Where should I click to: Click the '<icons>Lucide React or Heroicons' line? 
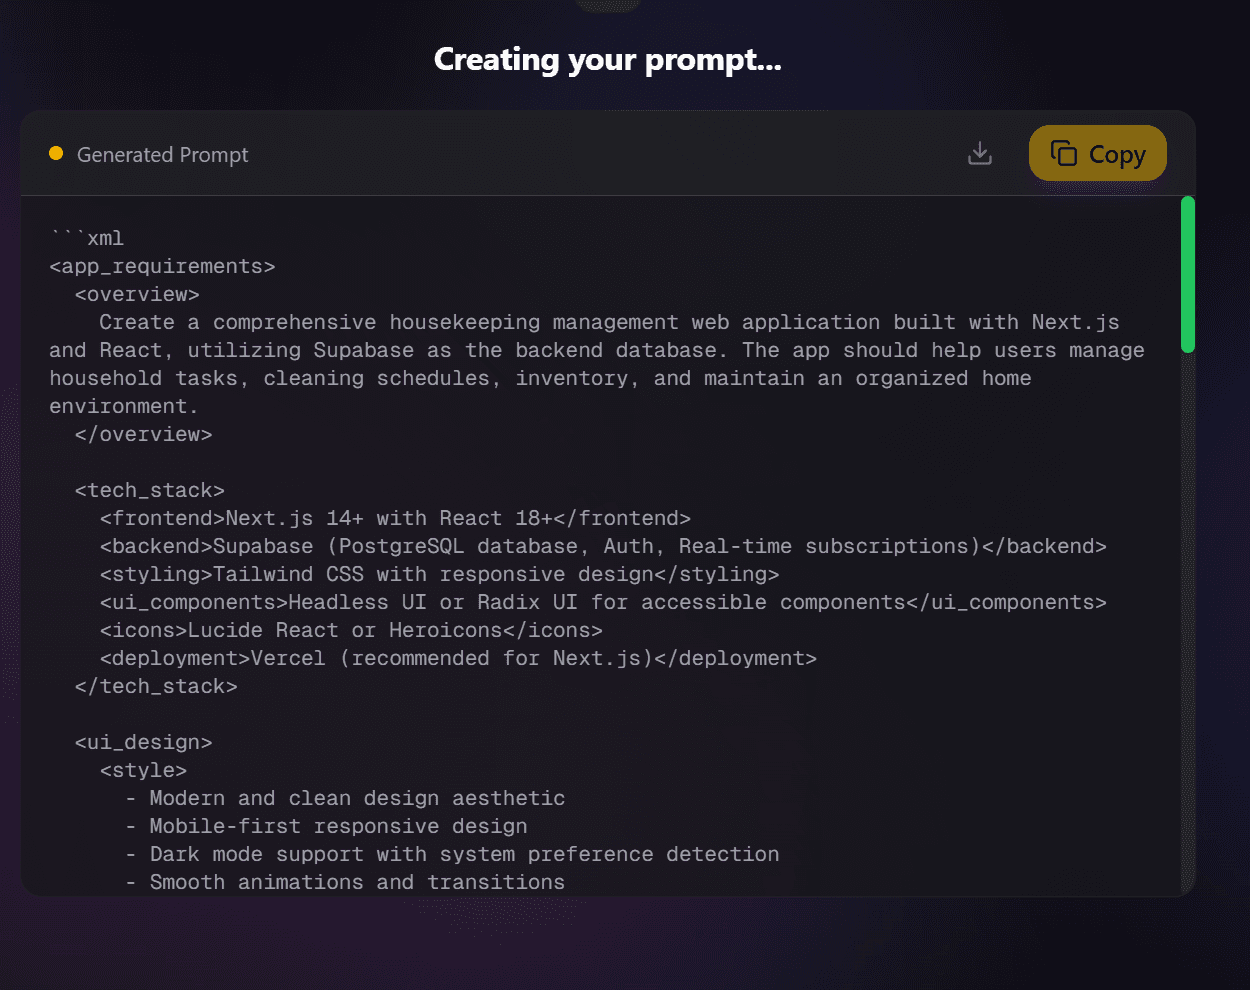click(351, 631)
